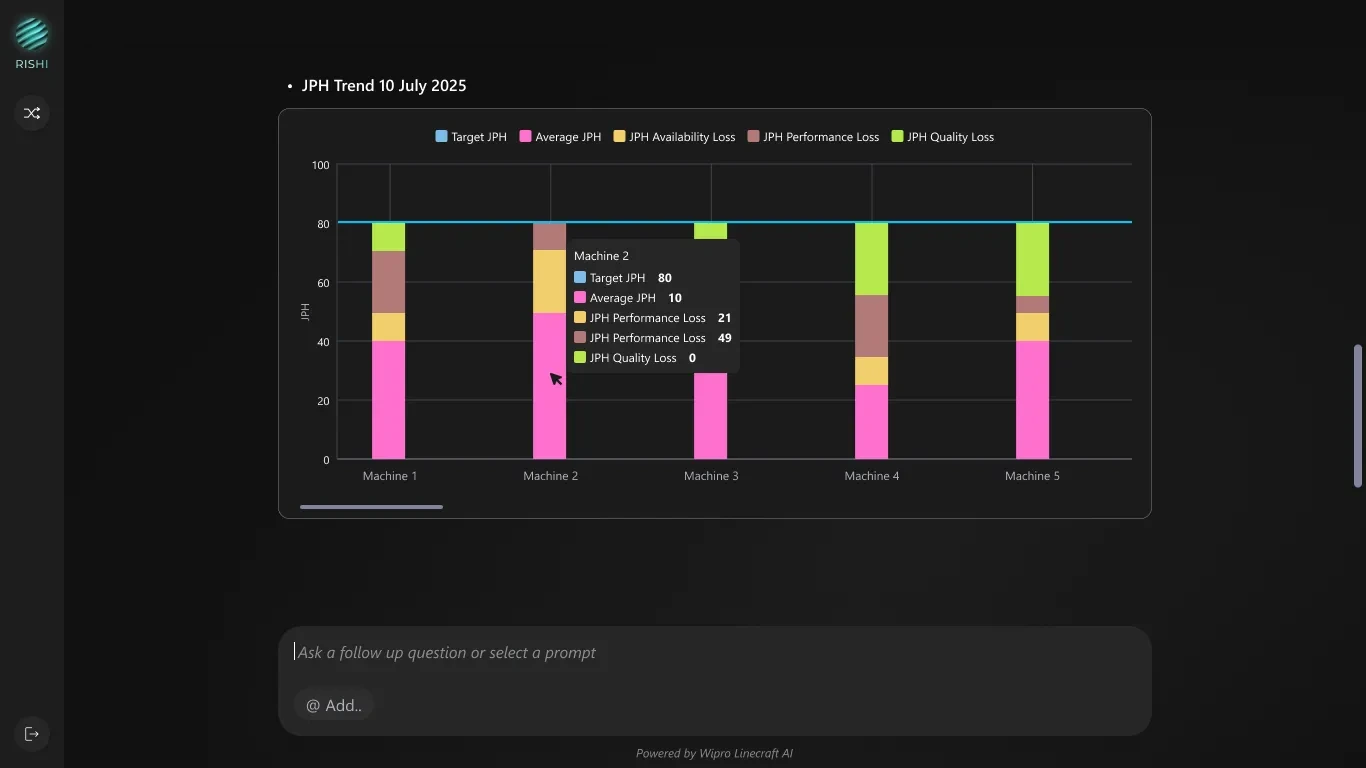Click the "100" y-axis value
This screenshot has height=768, width=1366.
[320, 165]
